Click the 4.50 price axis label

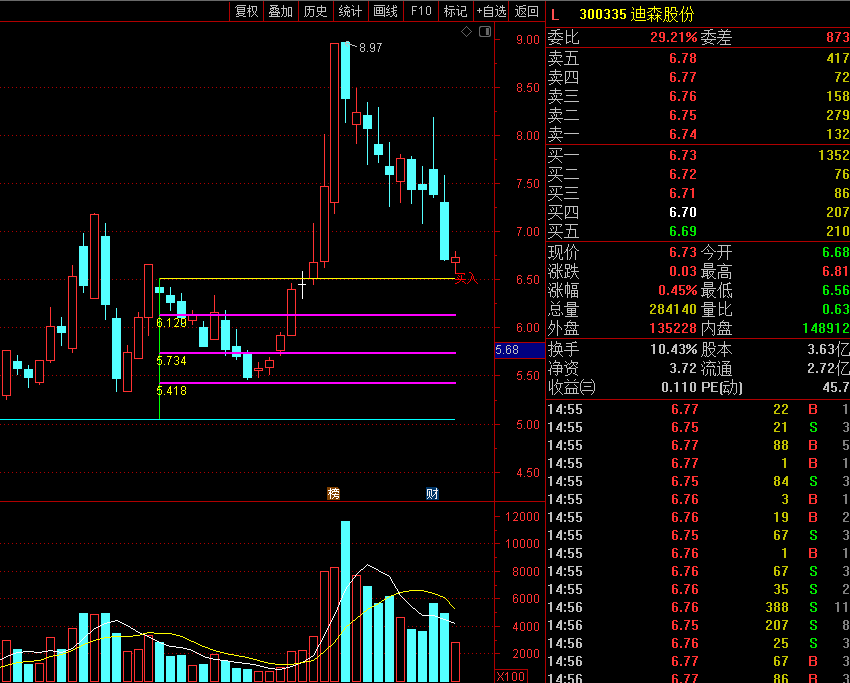(528, 473)
